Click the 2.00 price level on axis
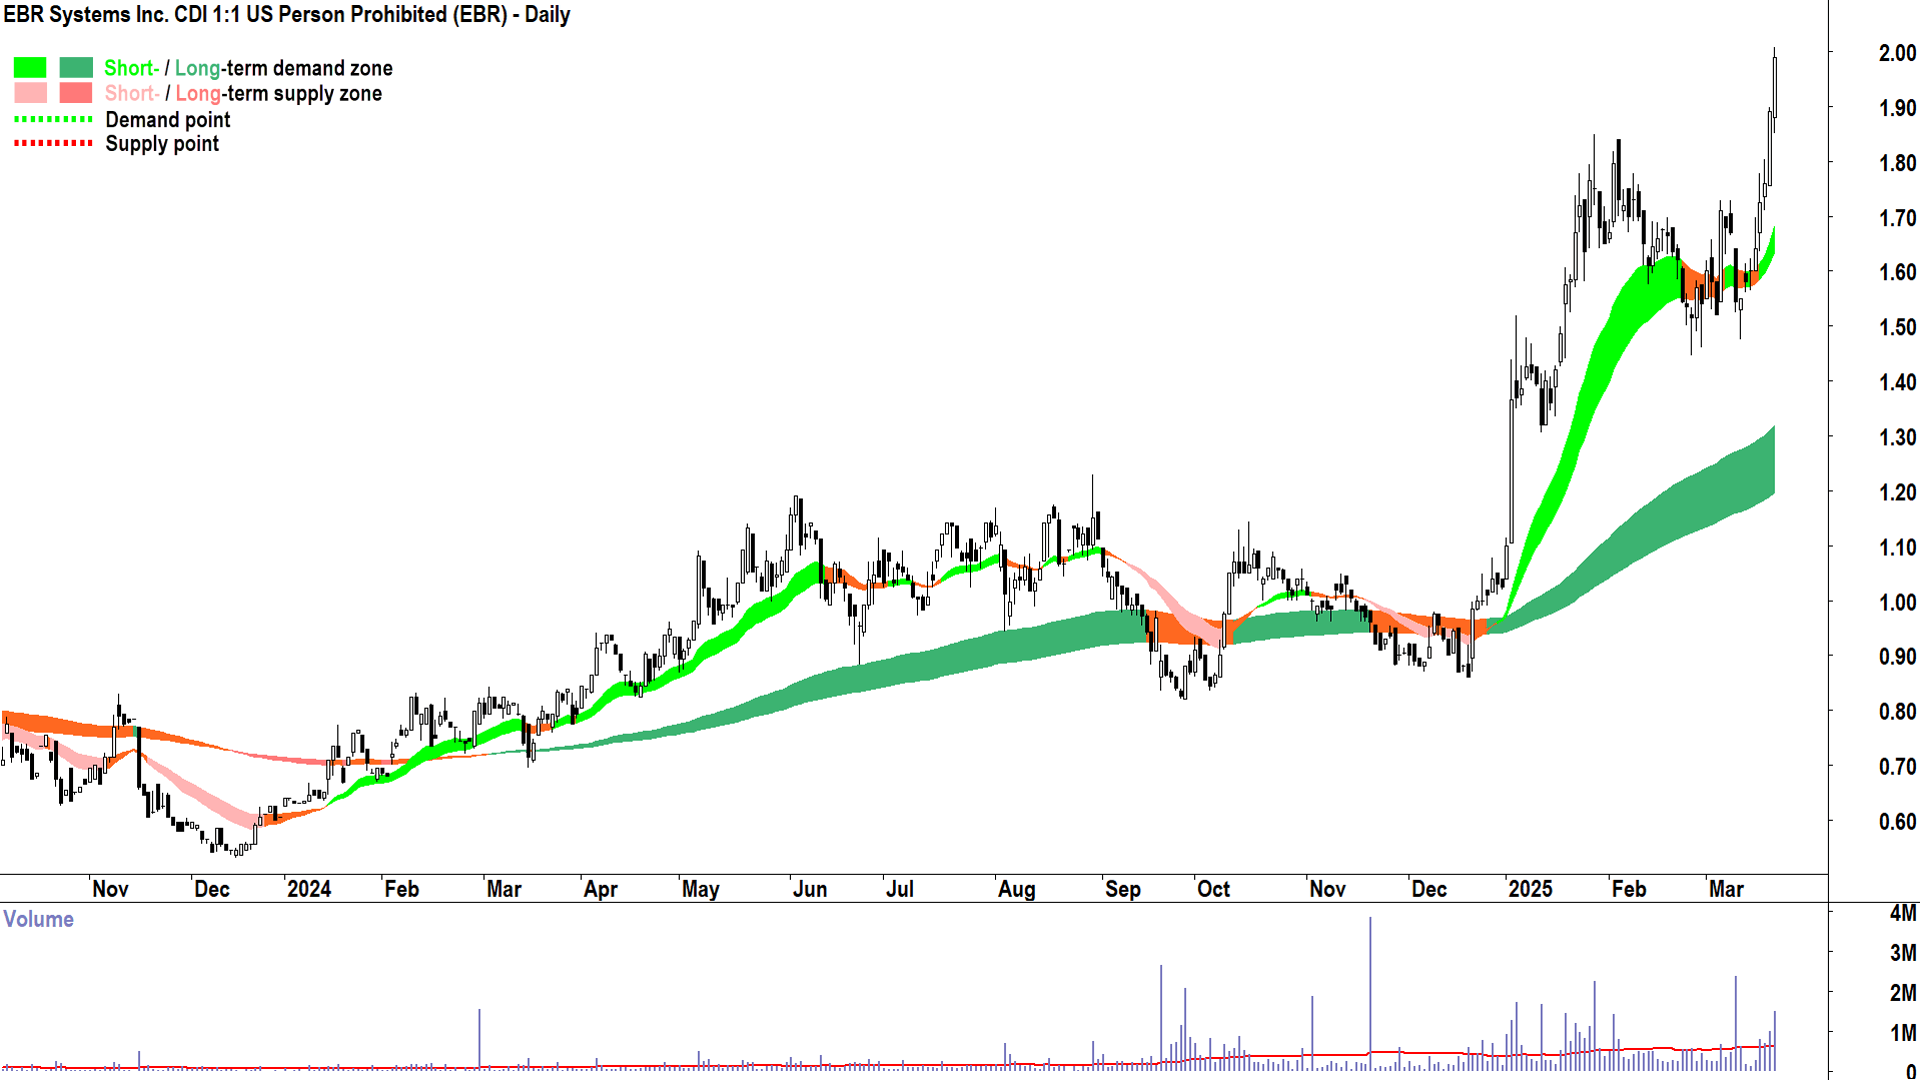This screenshot has width=1920, height=1080. click(x=1897, y=53)
